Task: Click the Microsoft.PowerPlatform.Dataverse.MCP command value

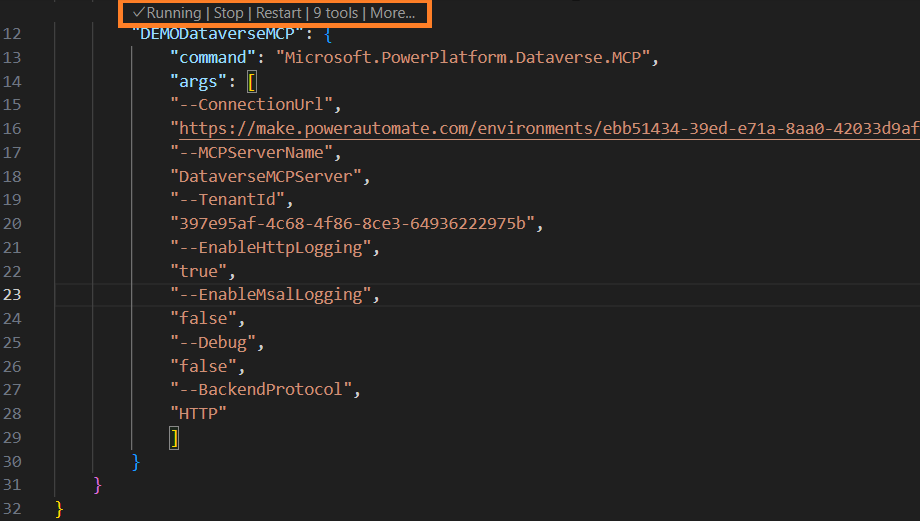Action: tap(465, 57)
